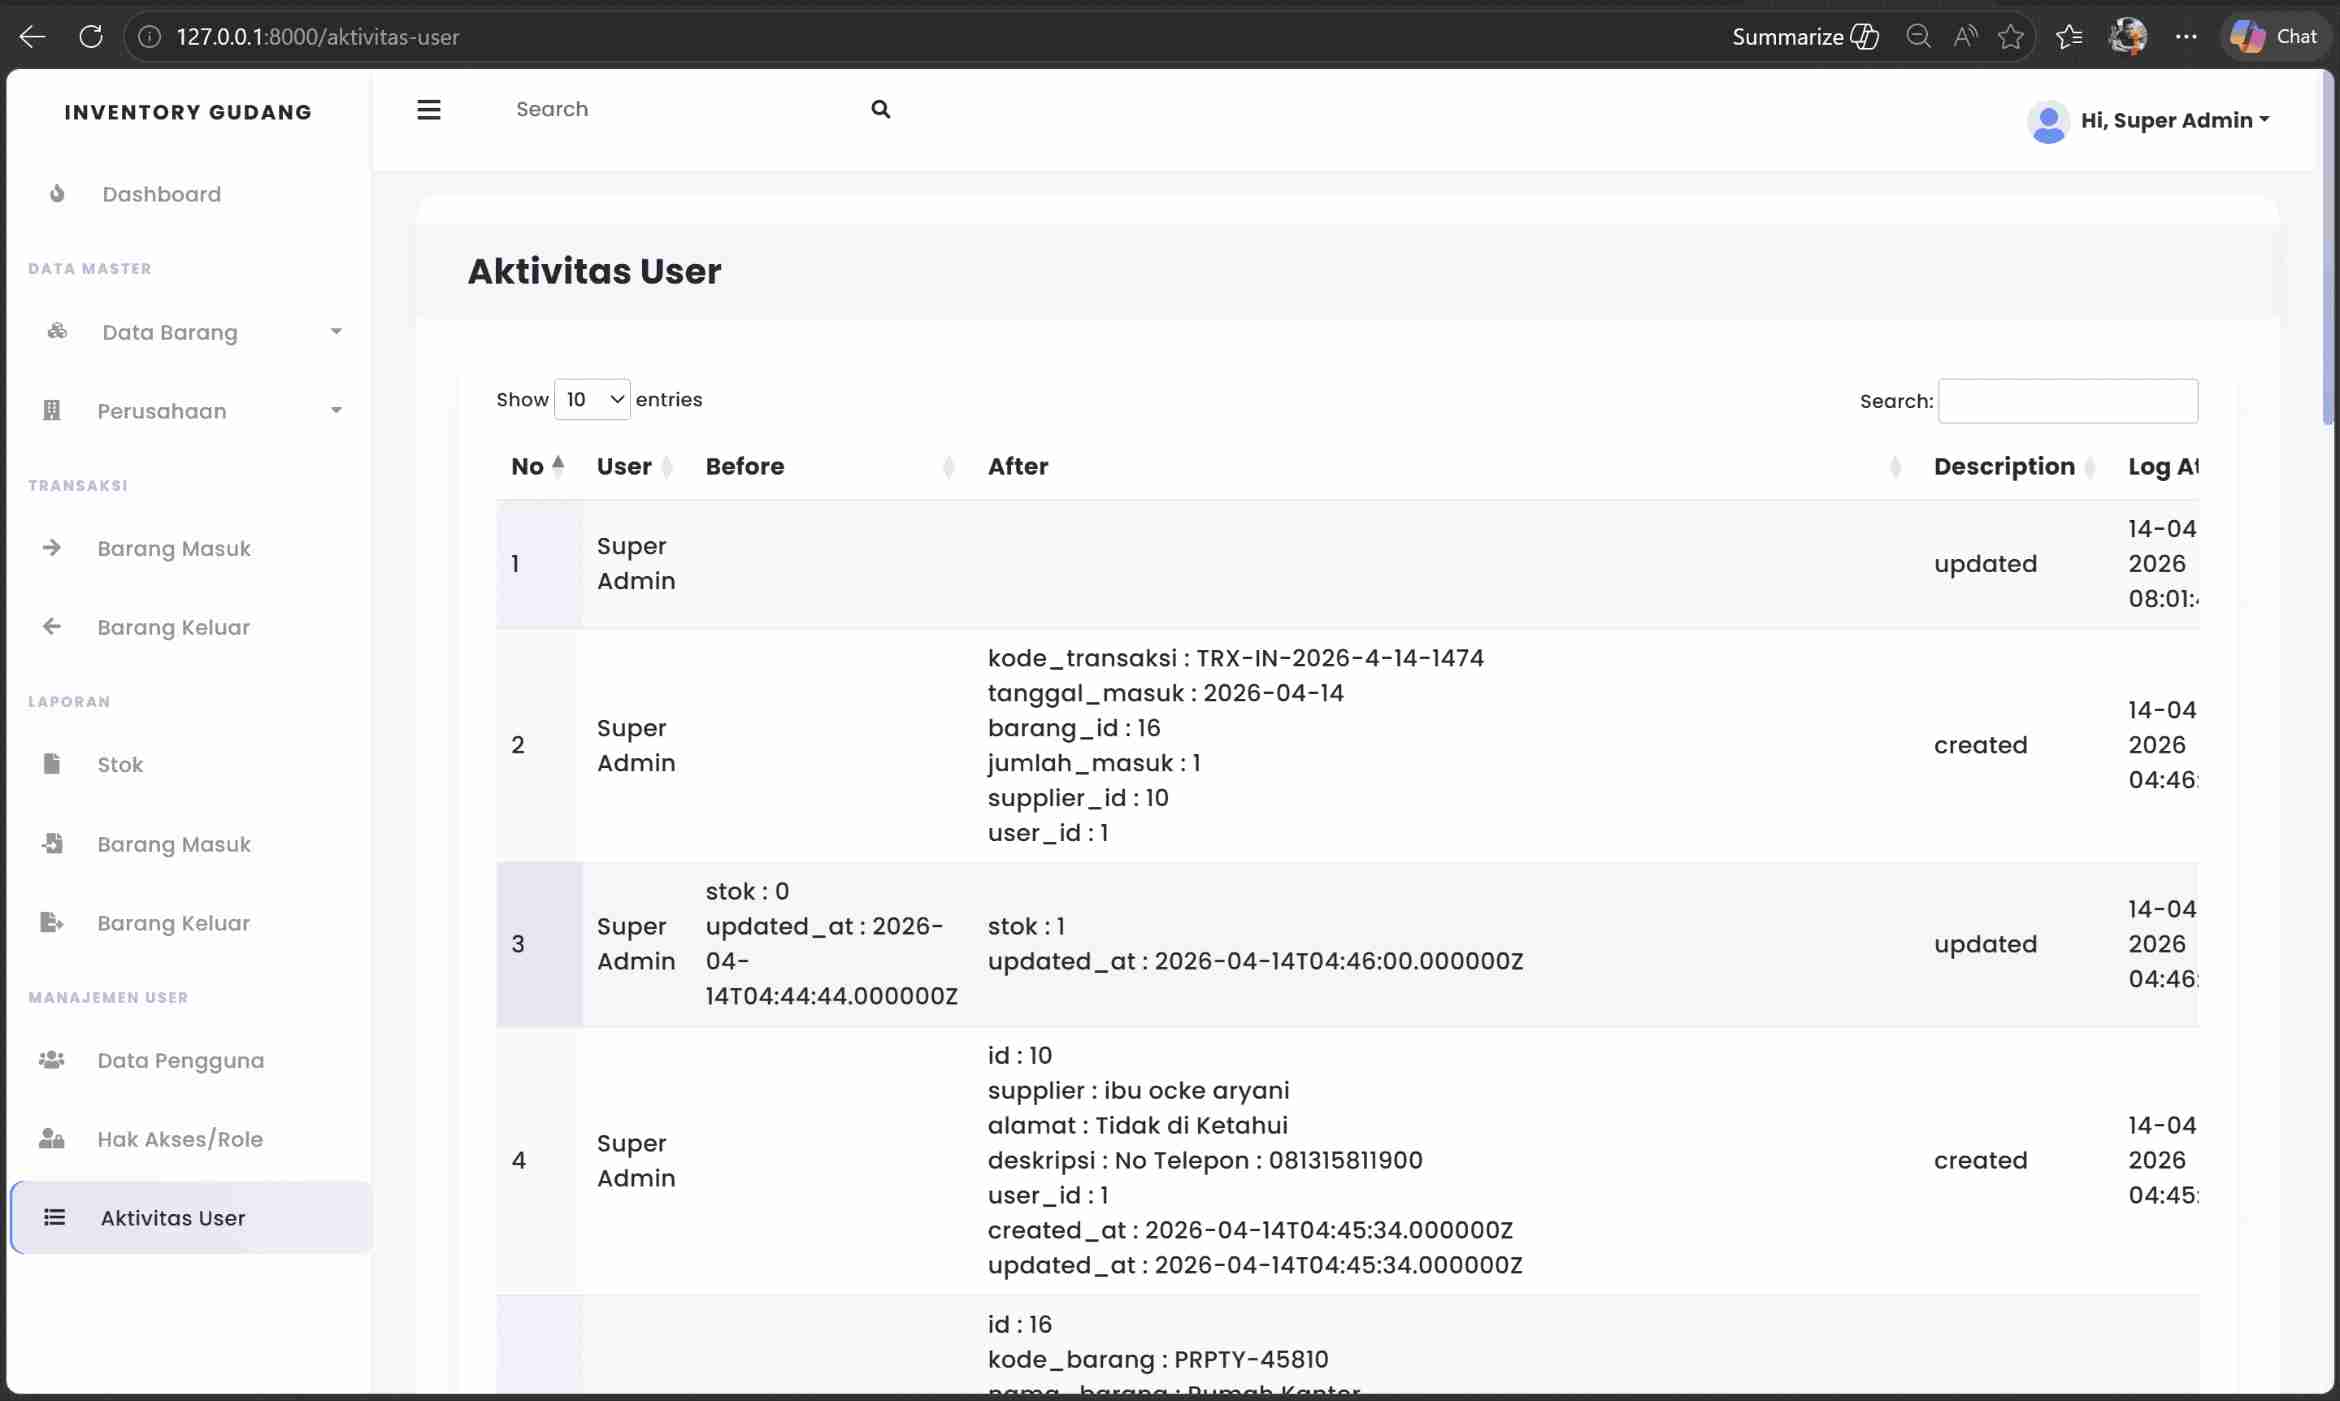Screen dimensions: 2340x1401
Task: Open Barang Keluar under Transaksi
Action: [174, 627]
